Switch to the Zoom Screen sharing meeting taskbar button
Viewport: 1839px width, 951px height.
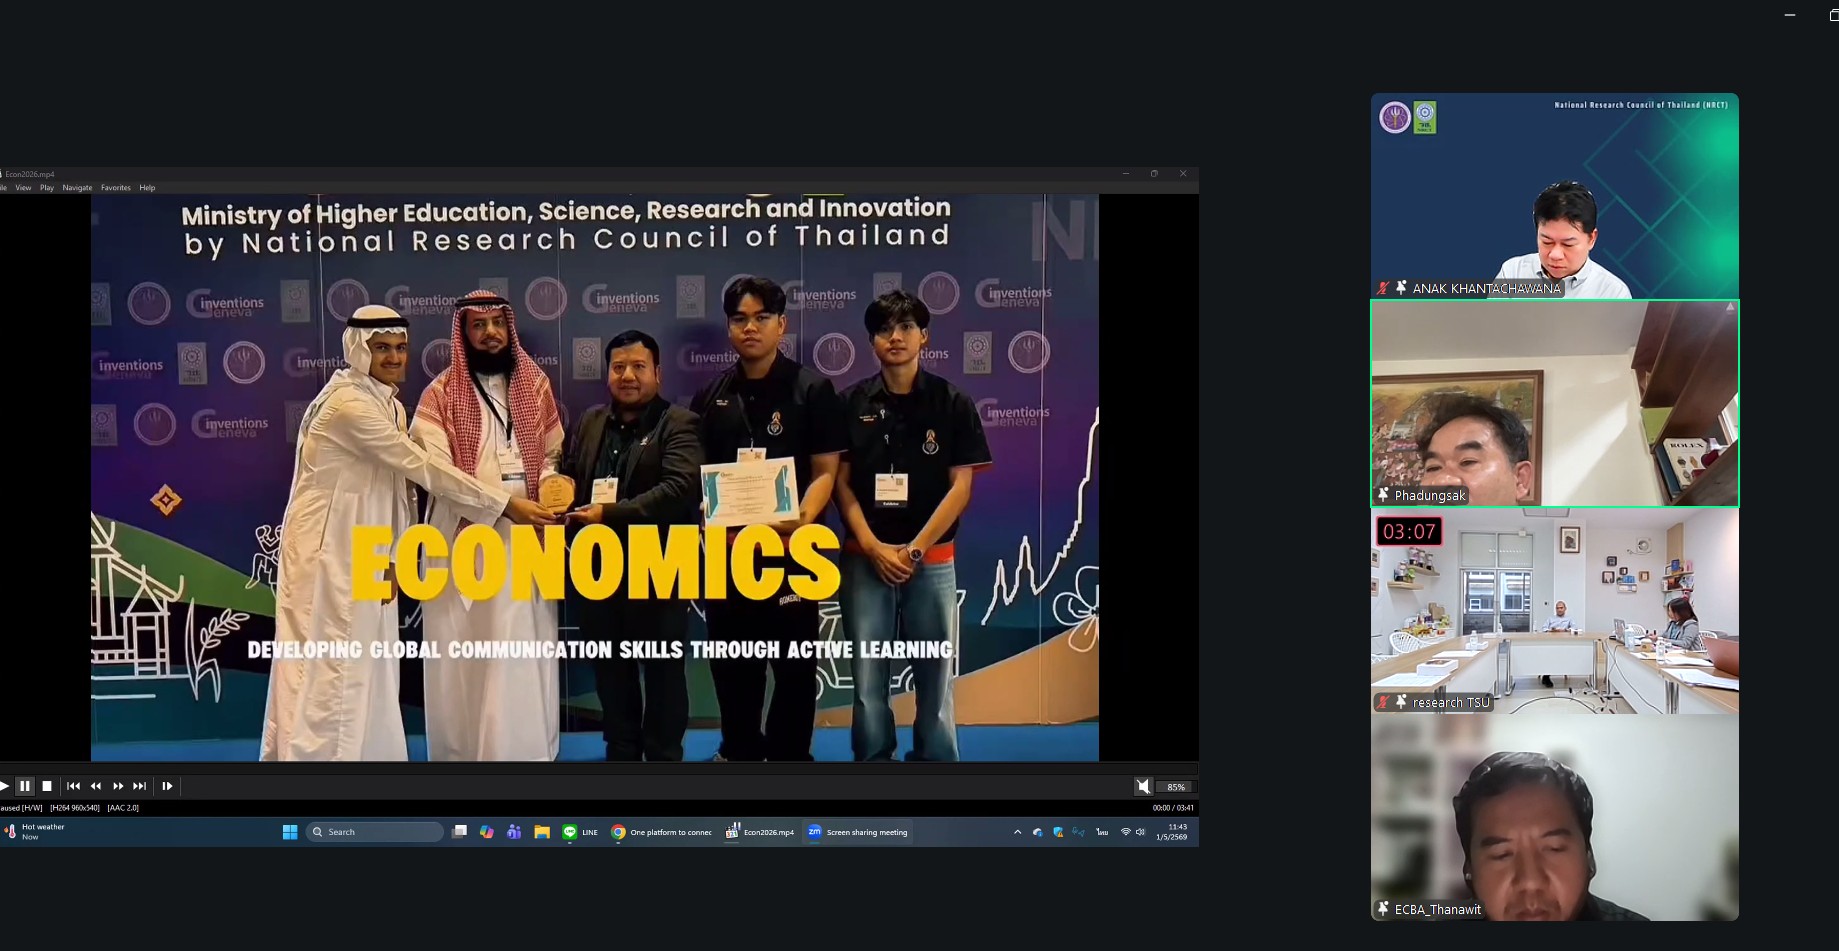point(858,832)
